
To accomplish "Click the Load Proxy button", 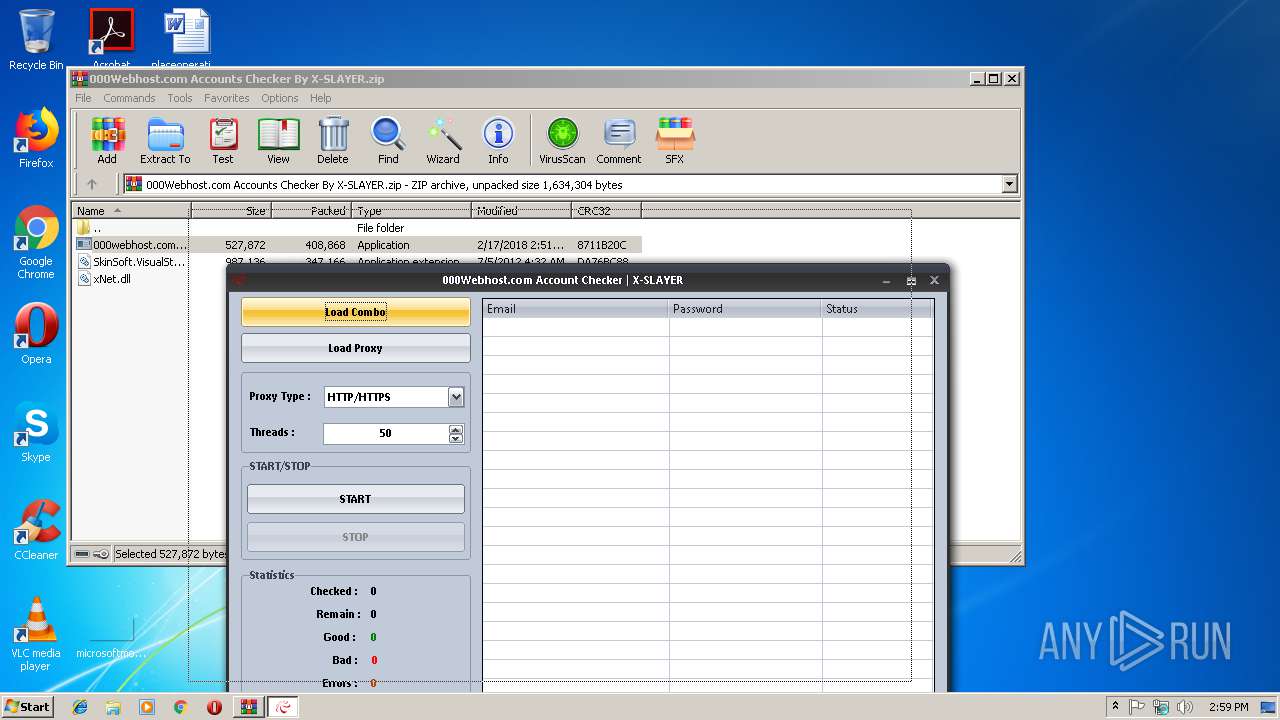I will pyautogui.click(x=355, y=348).
